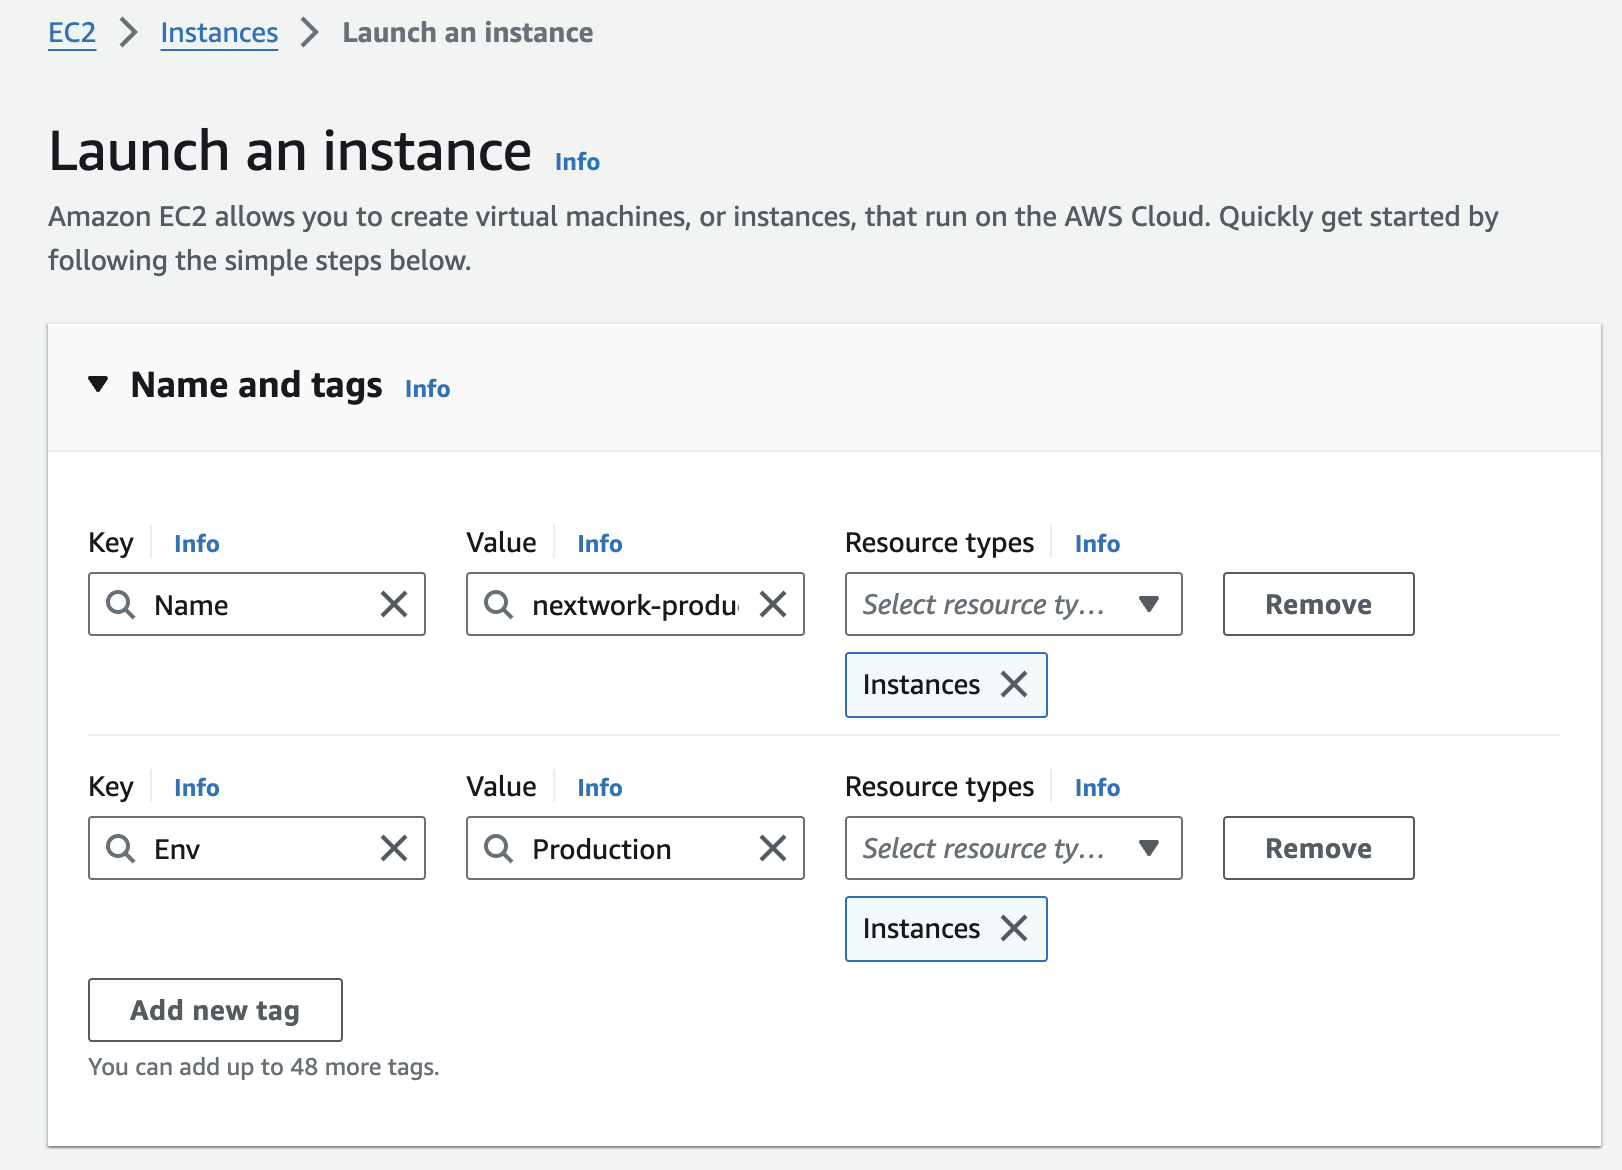
Task: Clear the Env key field with its X icon
Action: 394,848
